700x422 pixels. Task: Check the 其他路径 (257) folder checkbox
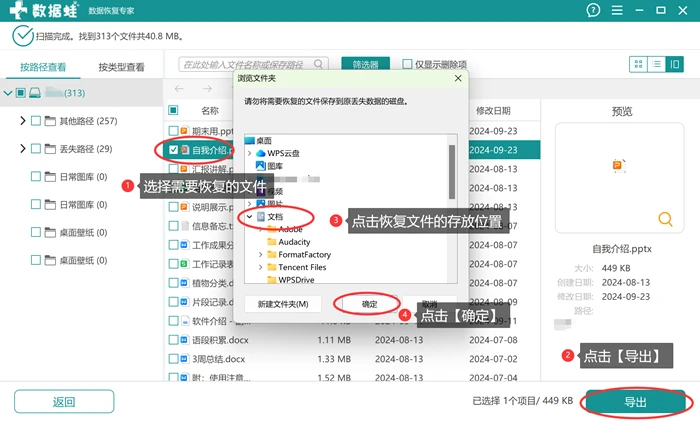click(36, 121)
